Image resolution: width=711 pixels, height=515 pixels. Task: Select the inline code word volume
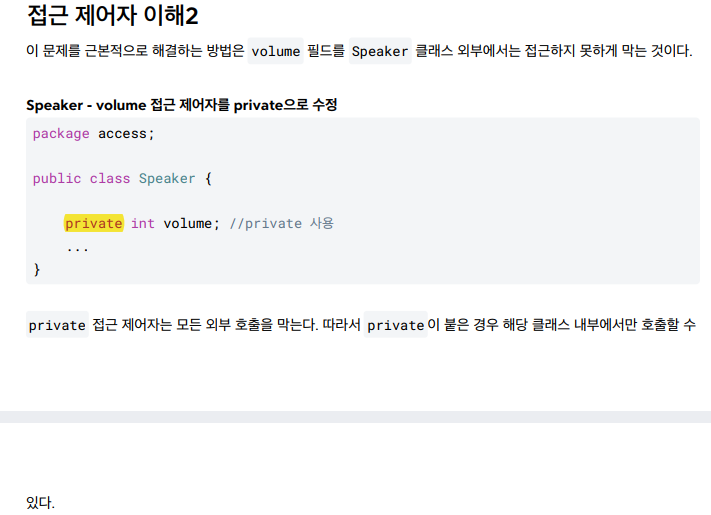tap(276, 51)
